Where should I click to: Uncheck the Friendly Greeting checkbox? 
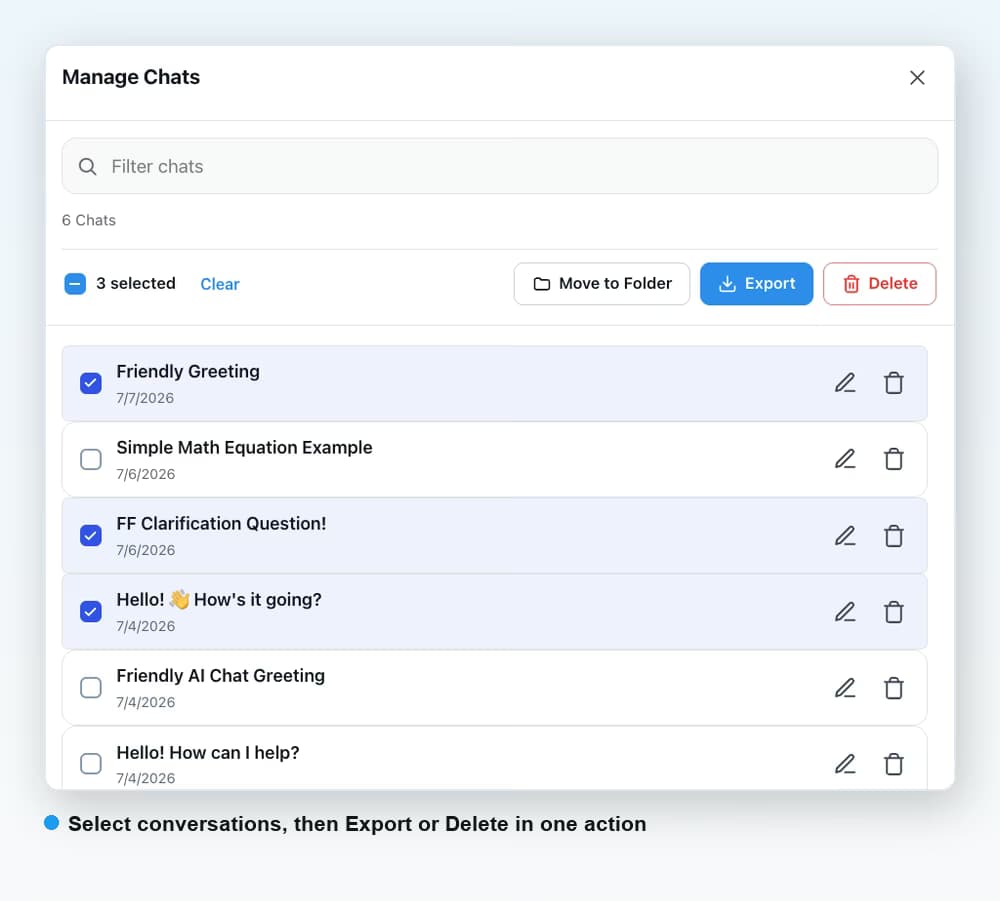[91, 383]
